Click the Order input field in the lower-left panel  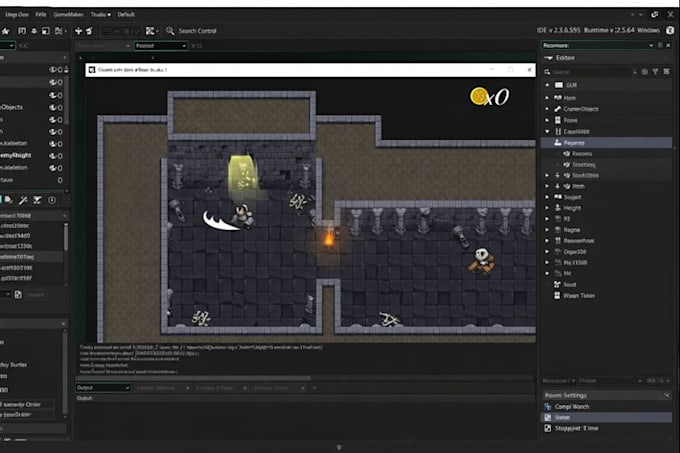(27, 404)
